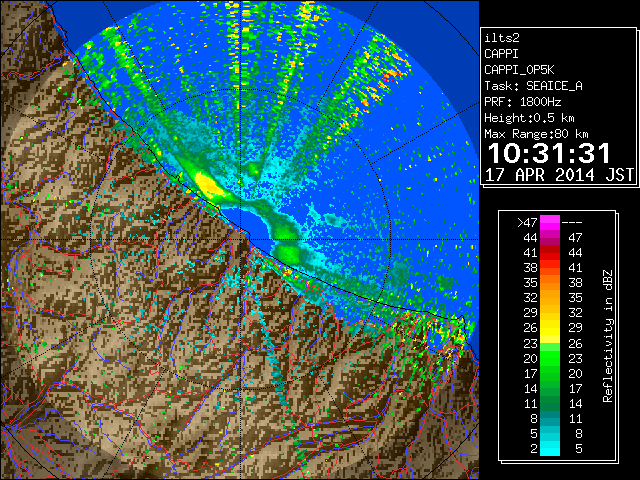Click the 10:31:31 timestamp
Image resolution: width=640 pixels, height=480 pixels.
[549, 153]
